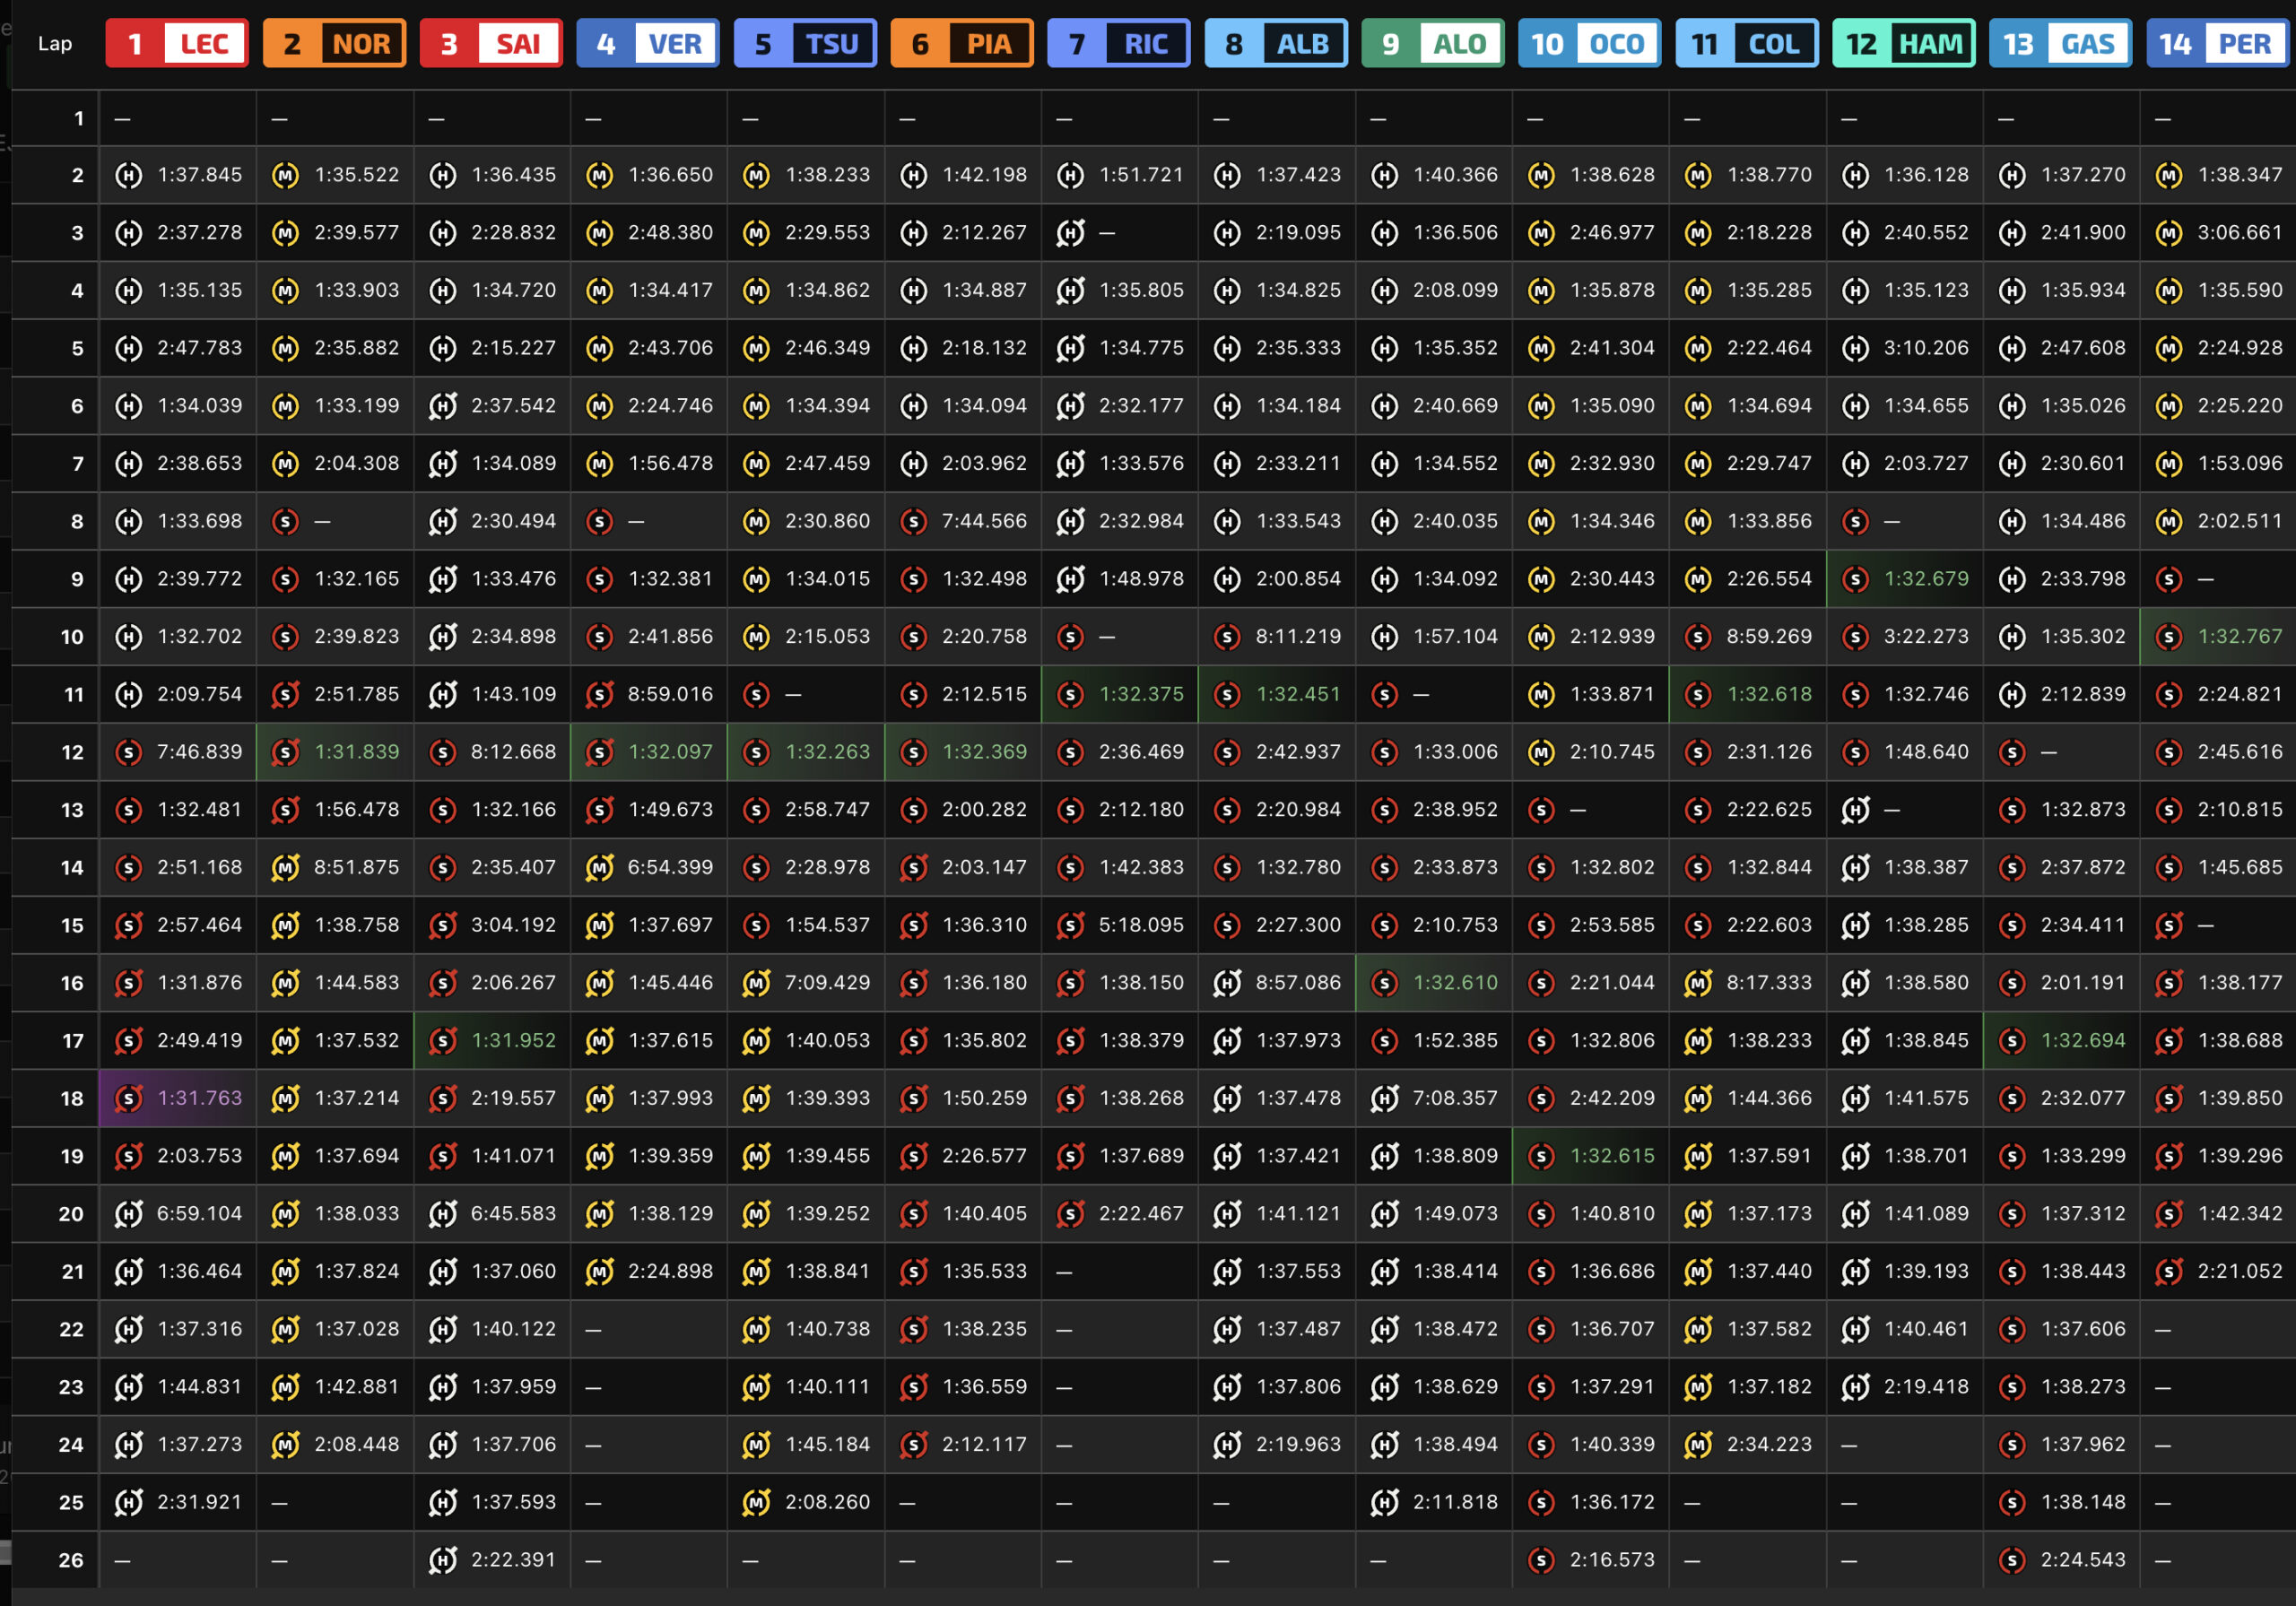Select hard tyre icon beside 1:51.721

click(x=1071, y=175)
